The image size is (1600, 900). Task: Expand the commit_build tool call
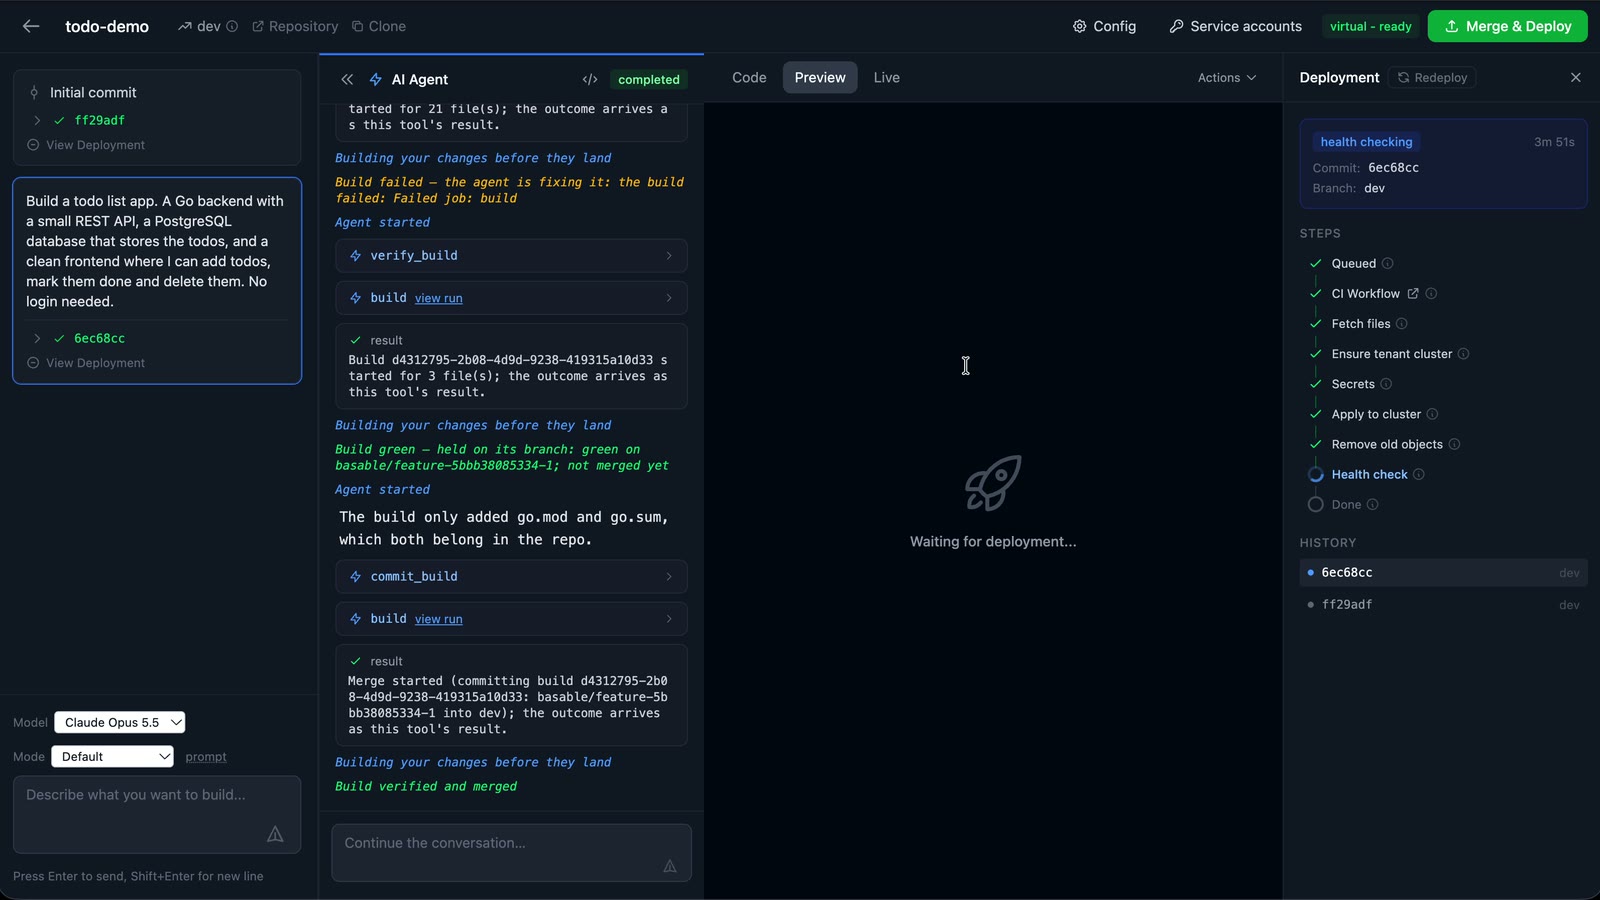tap(511, 576)
